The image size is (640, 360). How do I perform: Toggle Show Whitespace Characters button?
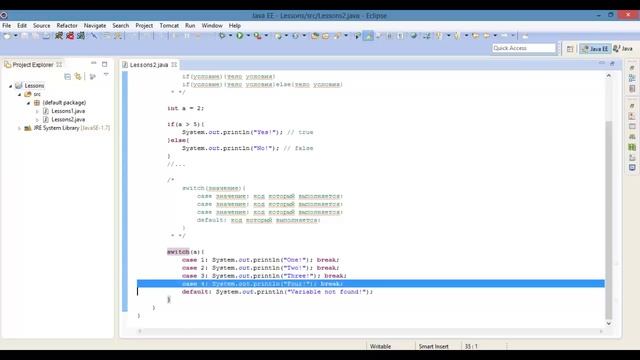coord(400,36)
